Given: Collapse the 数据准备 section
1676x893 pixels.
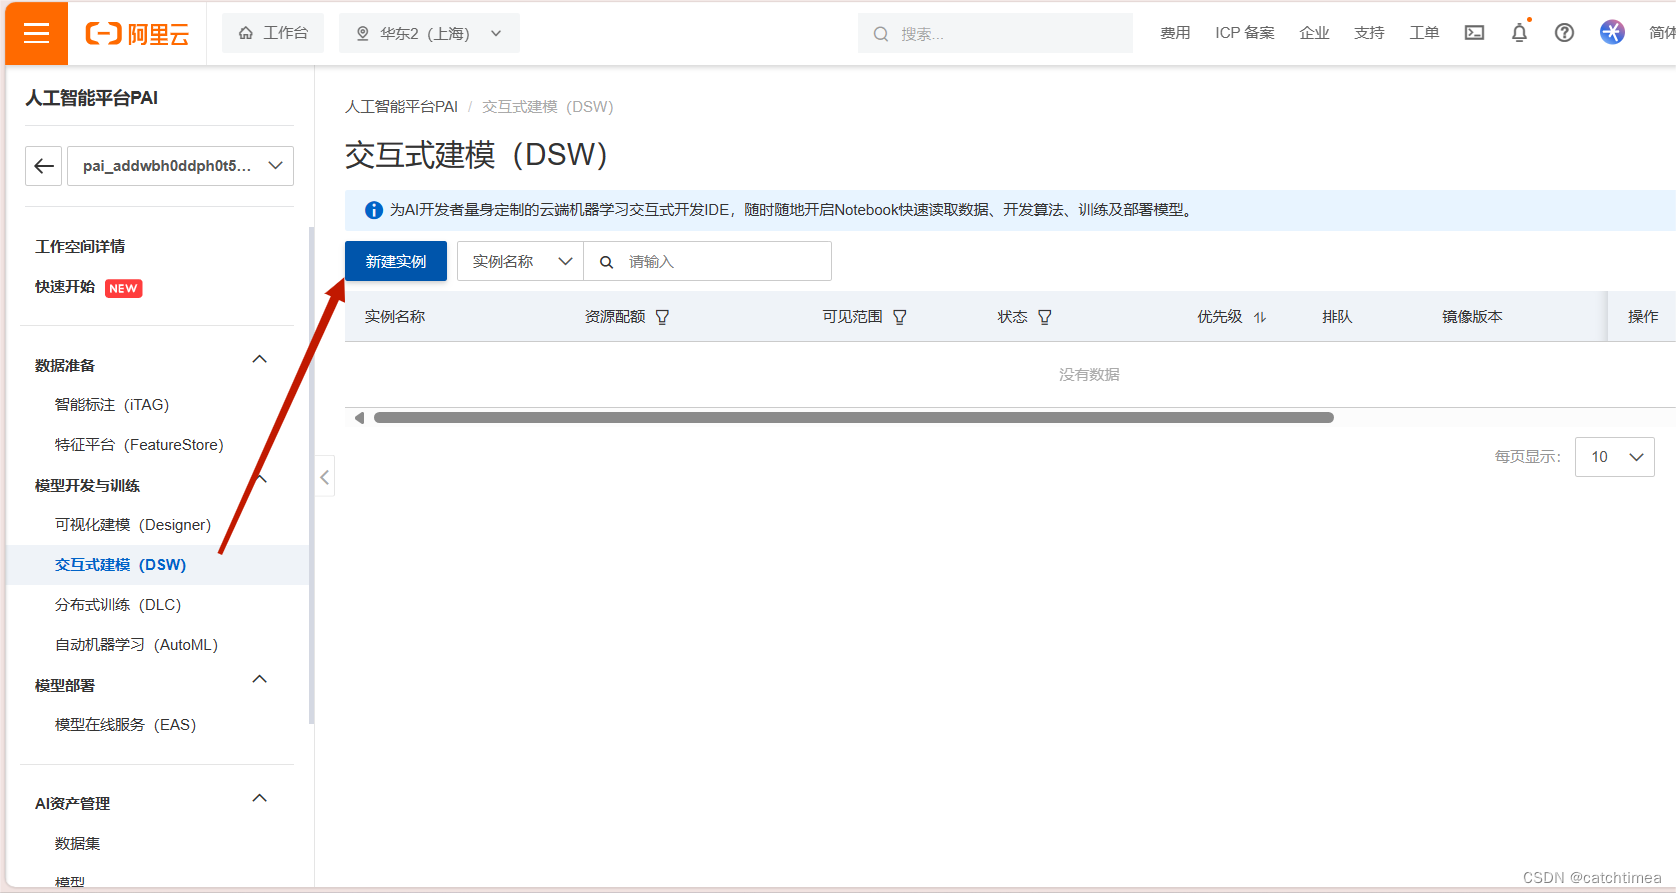Looking at the screenshot, I should point(260,359).
